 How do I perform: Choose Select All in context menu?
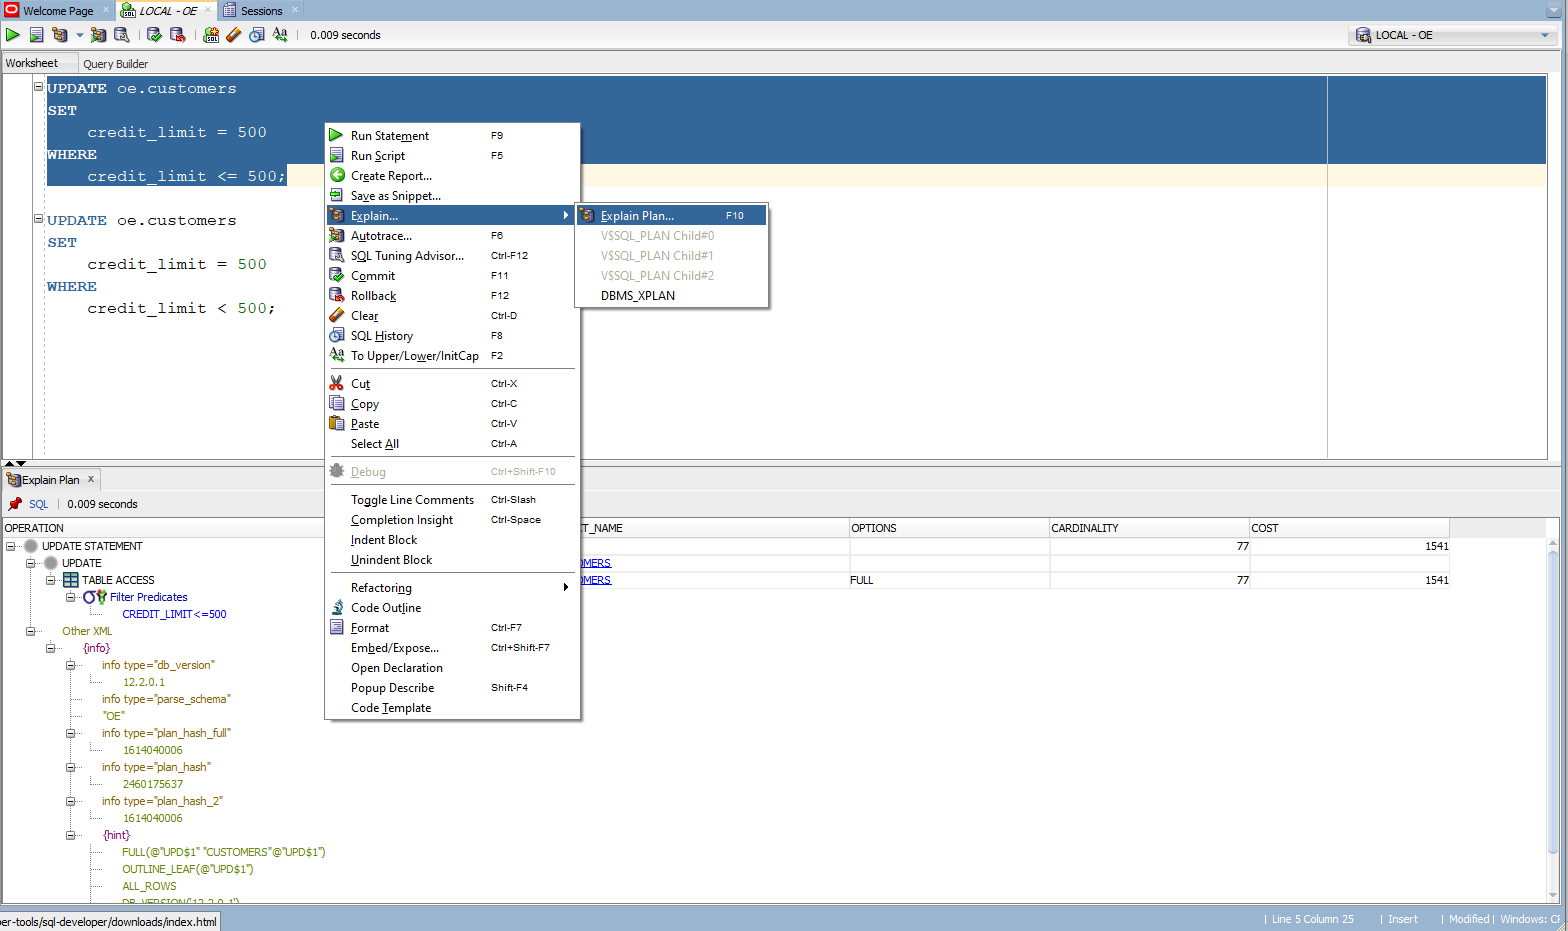pyautogui.click(x=453, y=444)
